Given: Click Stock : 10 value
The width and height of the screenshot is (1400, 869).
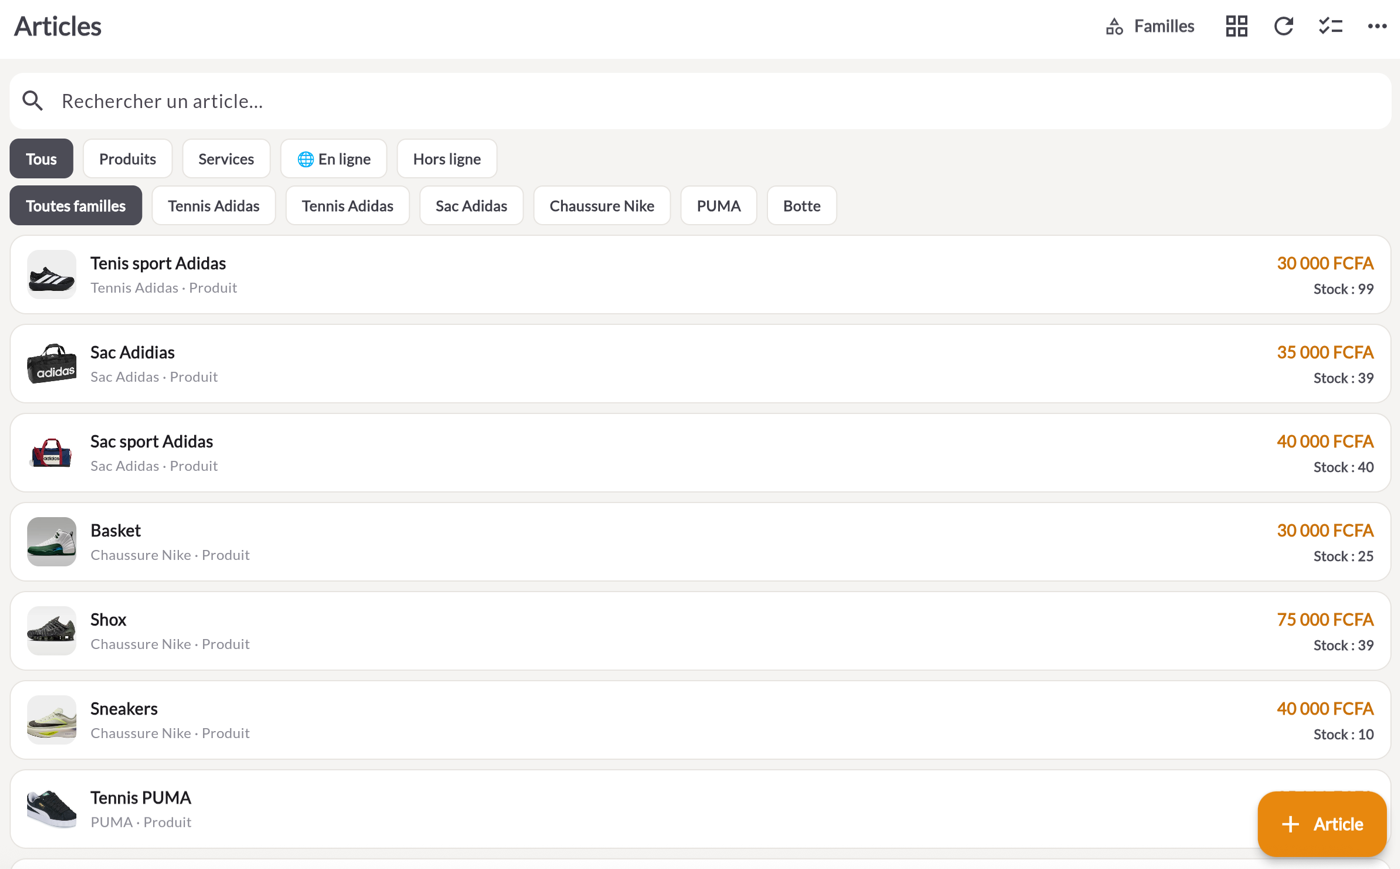Looking at the screenshot, I should [x=1343, y=734].
